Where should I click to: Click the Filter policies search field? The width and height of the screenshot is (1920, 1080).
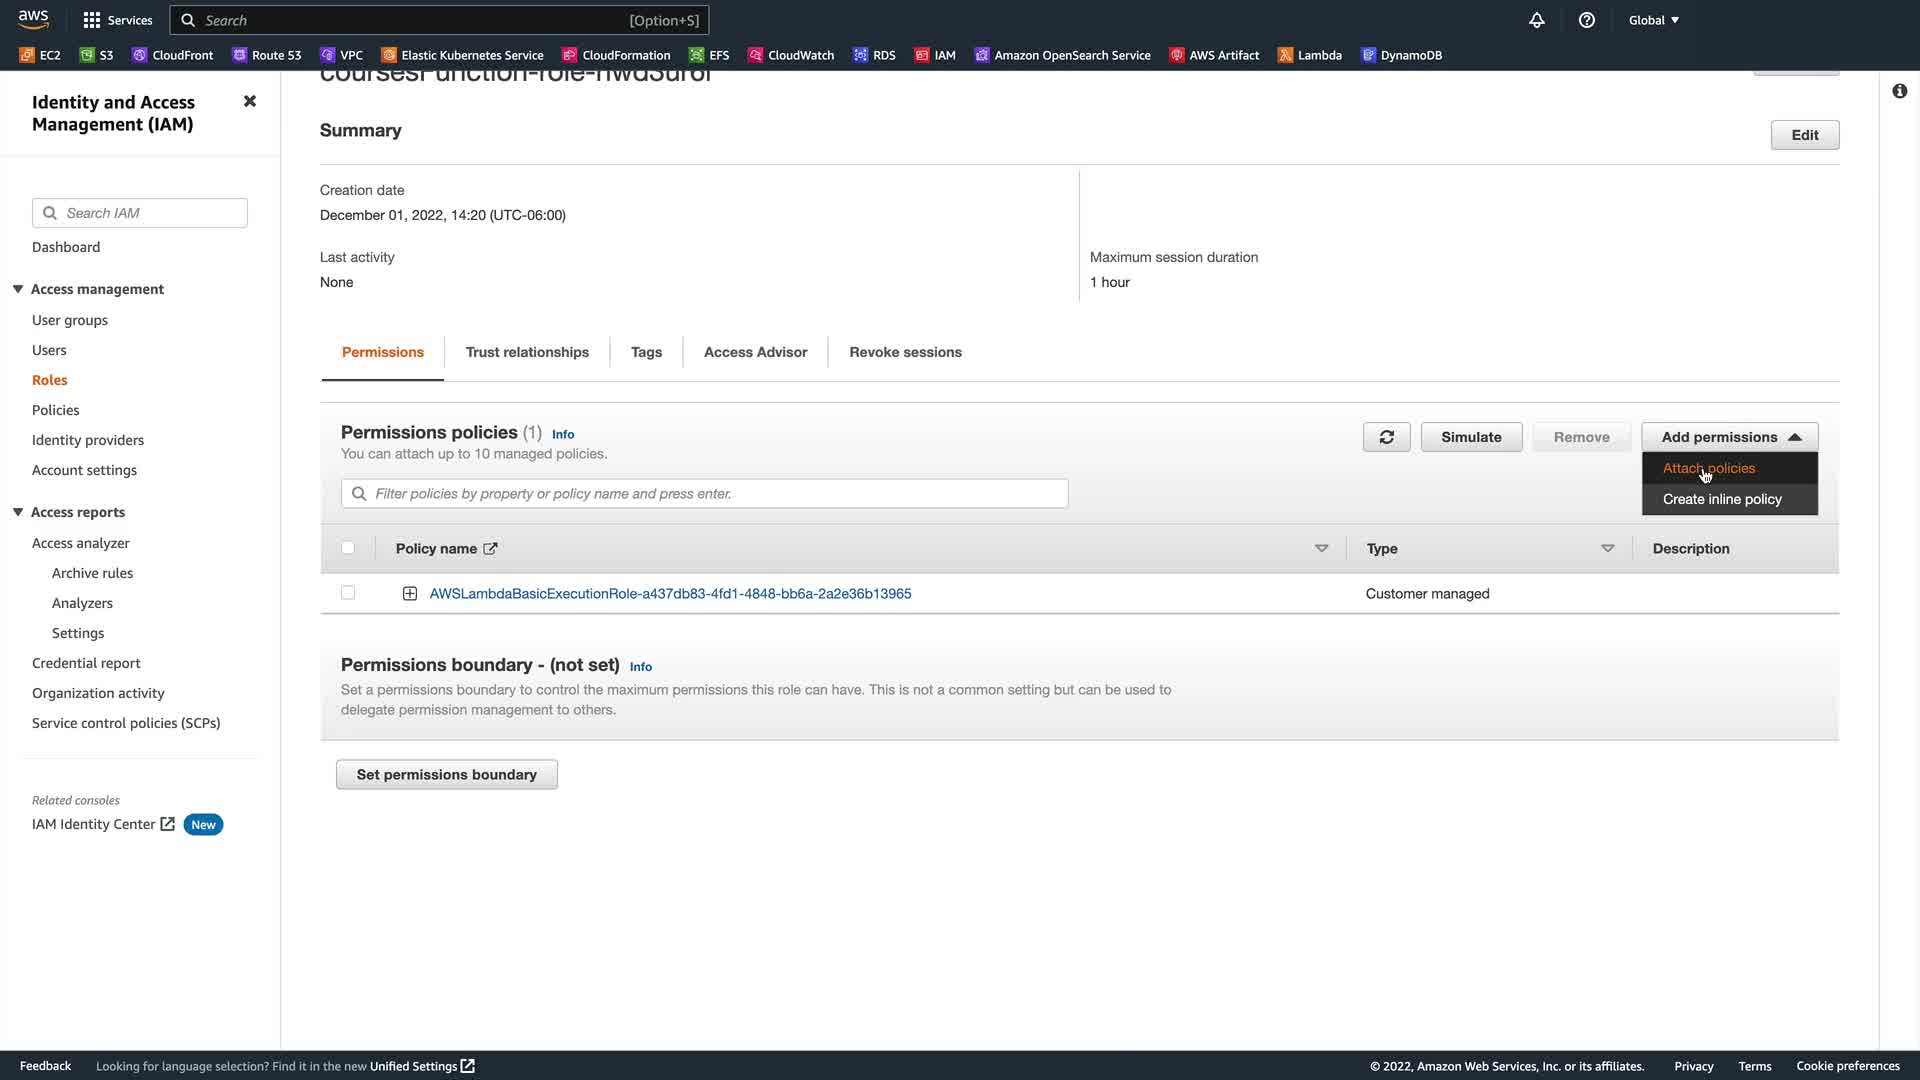coord(704,494)
